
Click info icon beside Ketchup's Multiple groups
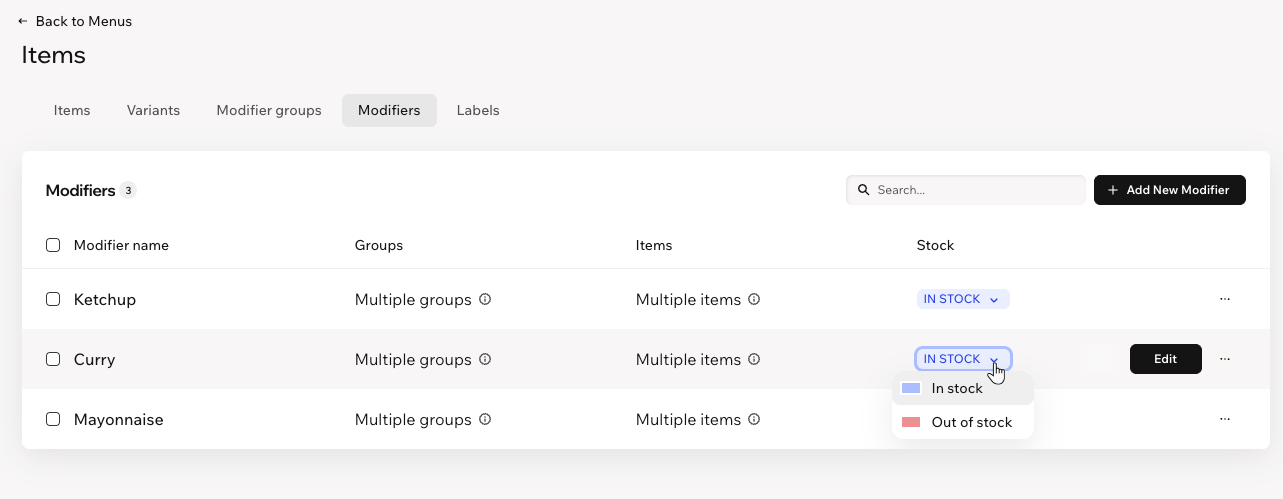point(485,299)
